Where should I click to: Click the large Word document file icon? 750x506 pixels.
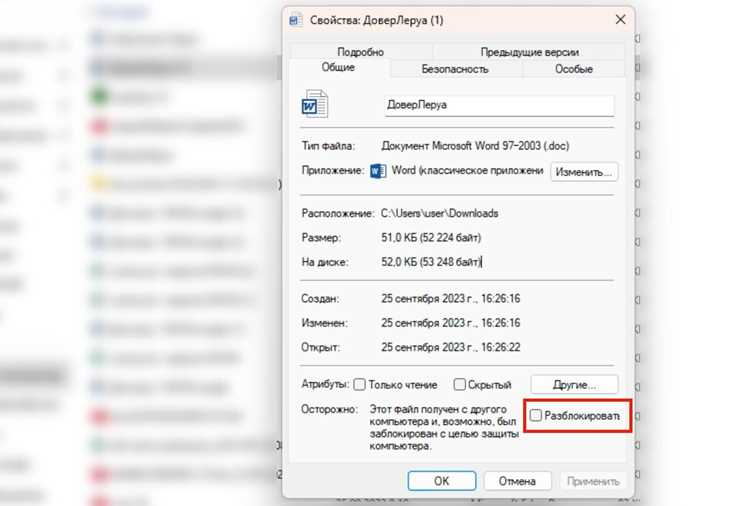pyautogui.click(x=315, y=103)
